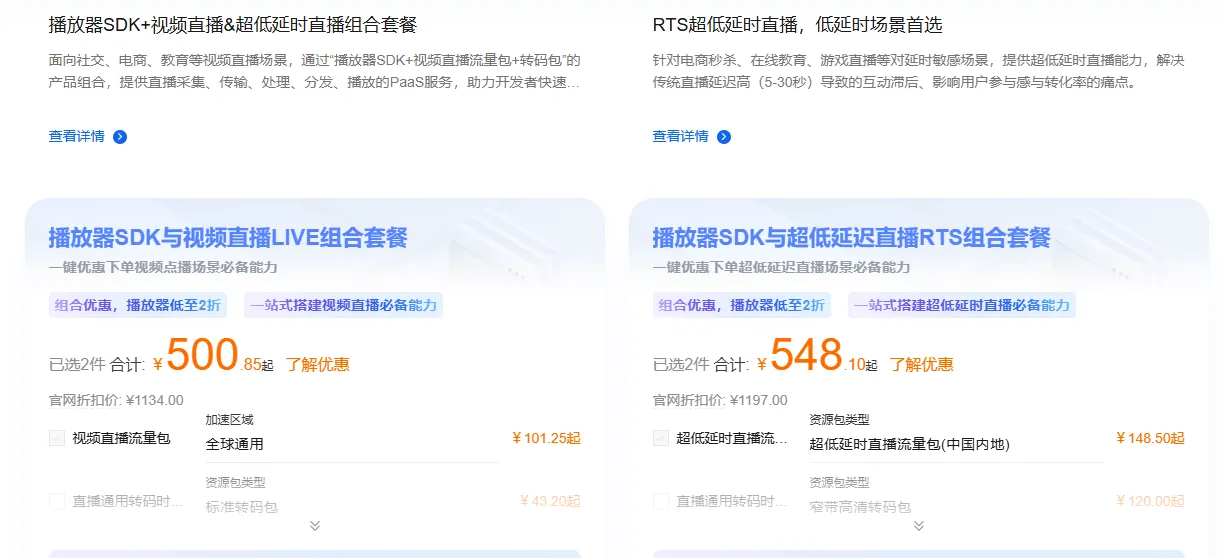1224x558 pixels.
Task: Click the ¥43.20起 price
Action: click(550, 501)
